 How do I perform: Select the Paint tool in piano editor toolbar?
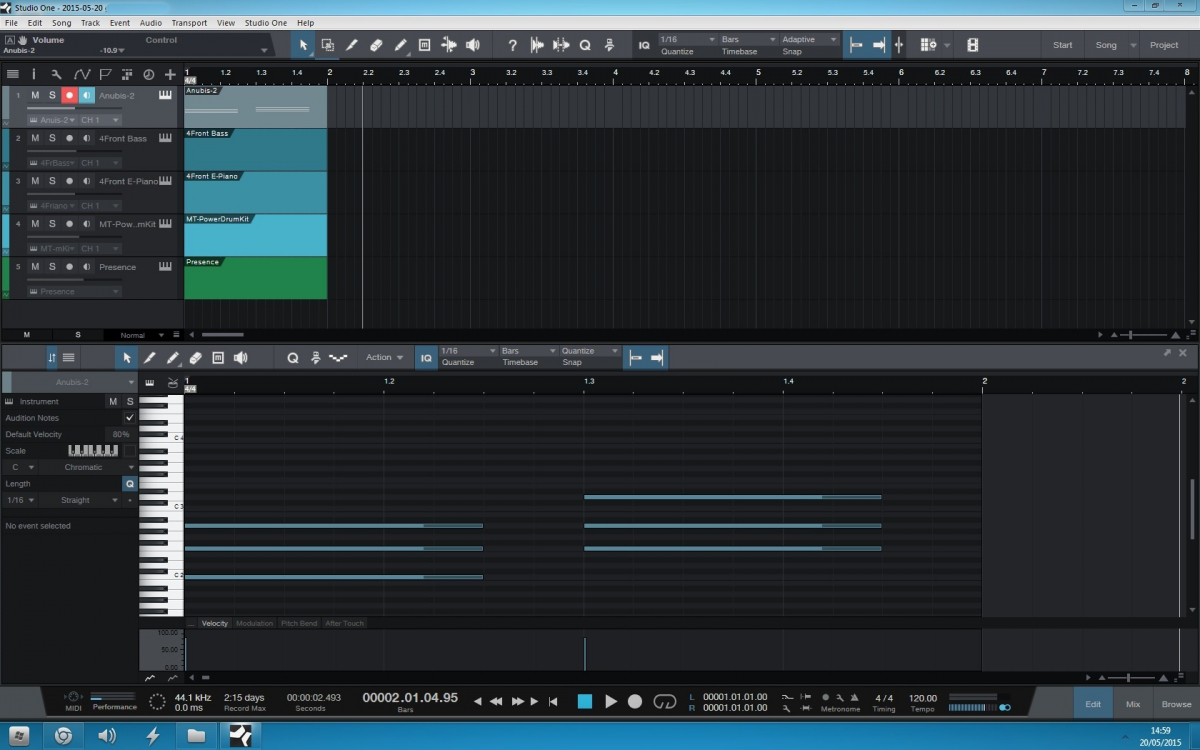click(x=173, y=357)
